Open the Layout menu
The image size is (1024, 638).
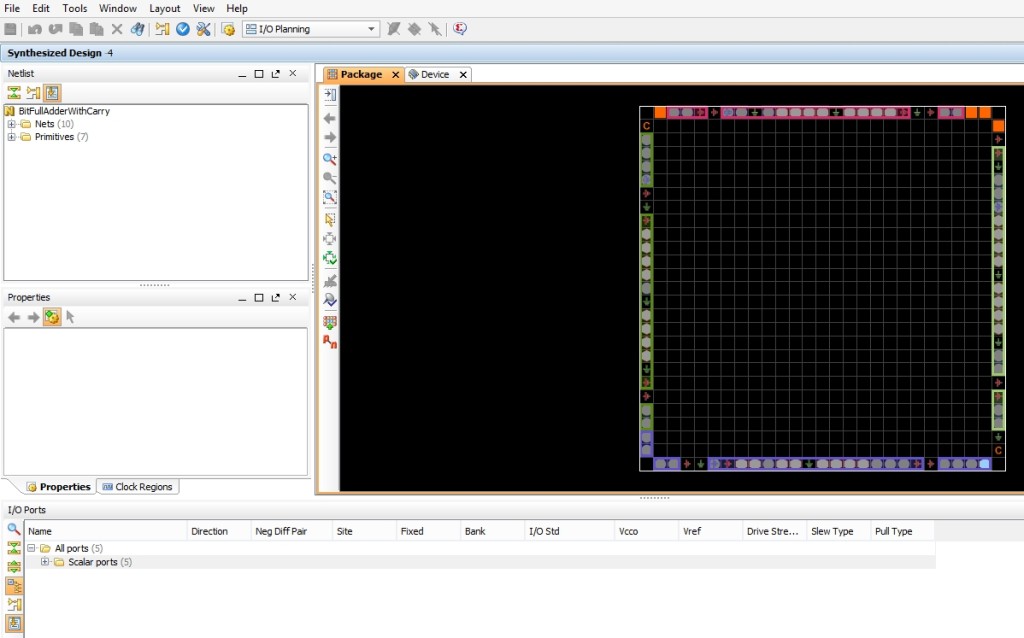pyautogui.click(x=164, y=8)
